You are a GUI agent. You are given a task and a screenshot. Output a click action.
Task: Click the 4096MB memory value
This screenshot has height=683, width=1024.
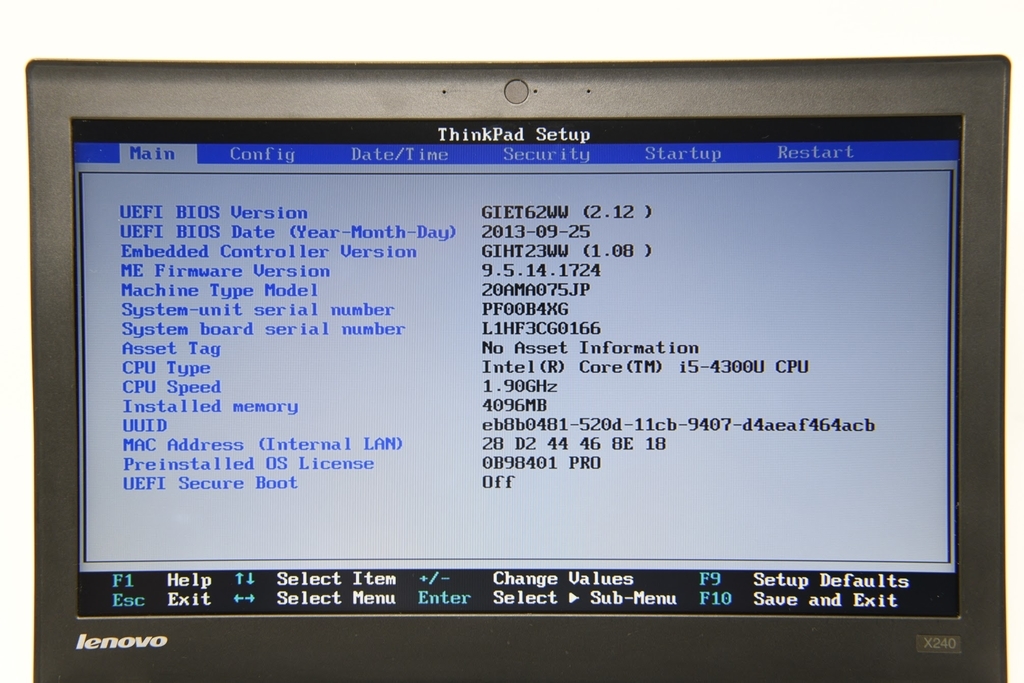(x=514, y=405)
